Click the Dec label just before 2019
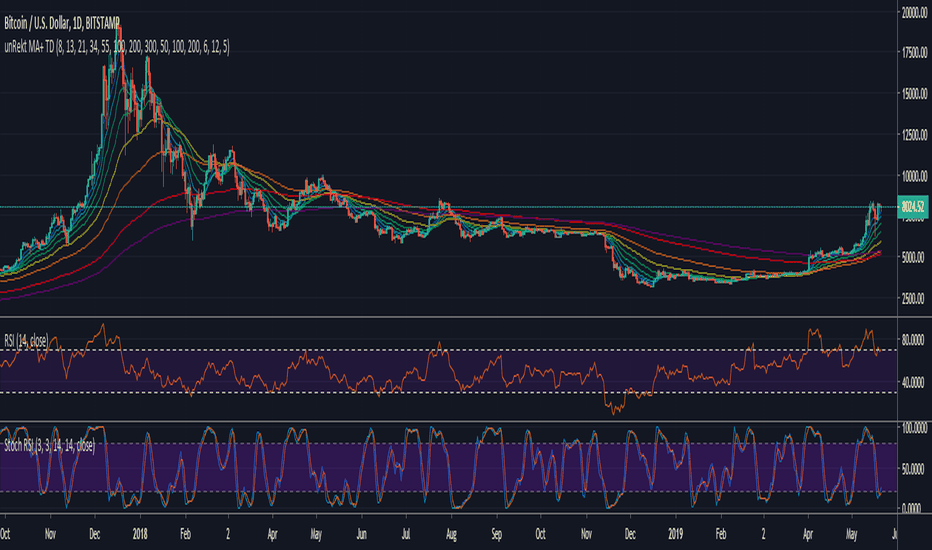 630,534
